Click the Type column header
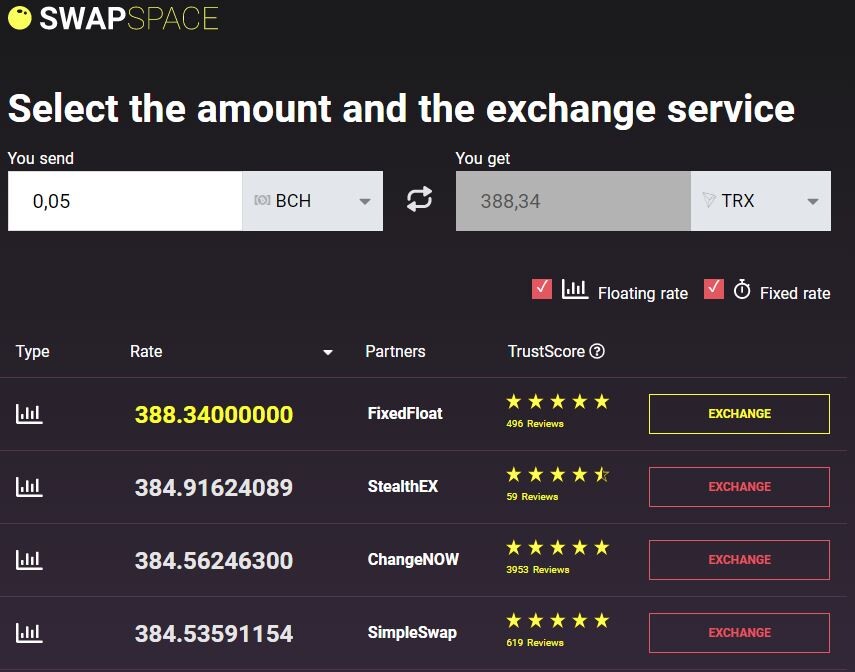This screenshot has height=672, width=855. 32,351
